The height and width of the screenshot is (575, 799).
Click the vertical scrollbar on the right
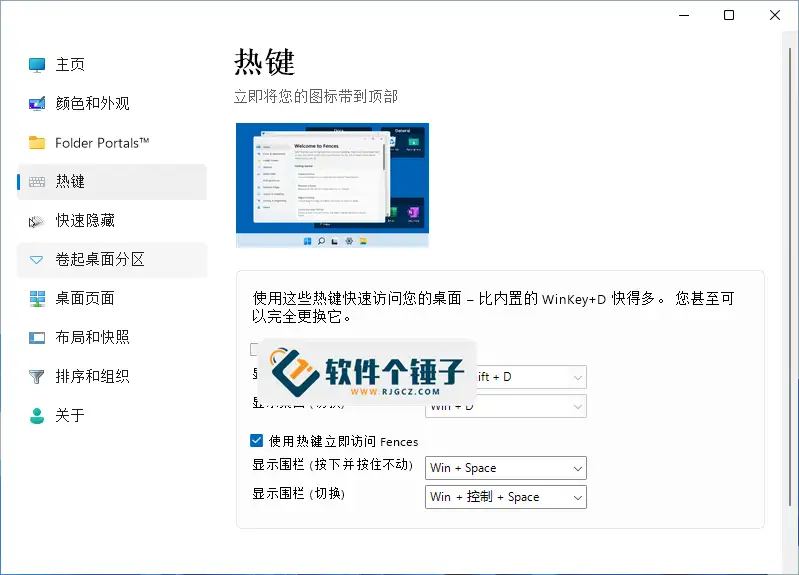(x=790, y=275)
